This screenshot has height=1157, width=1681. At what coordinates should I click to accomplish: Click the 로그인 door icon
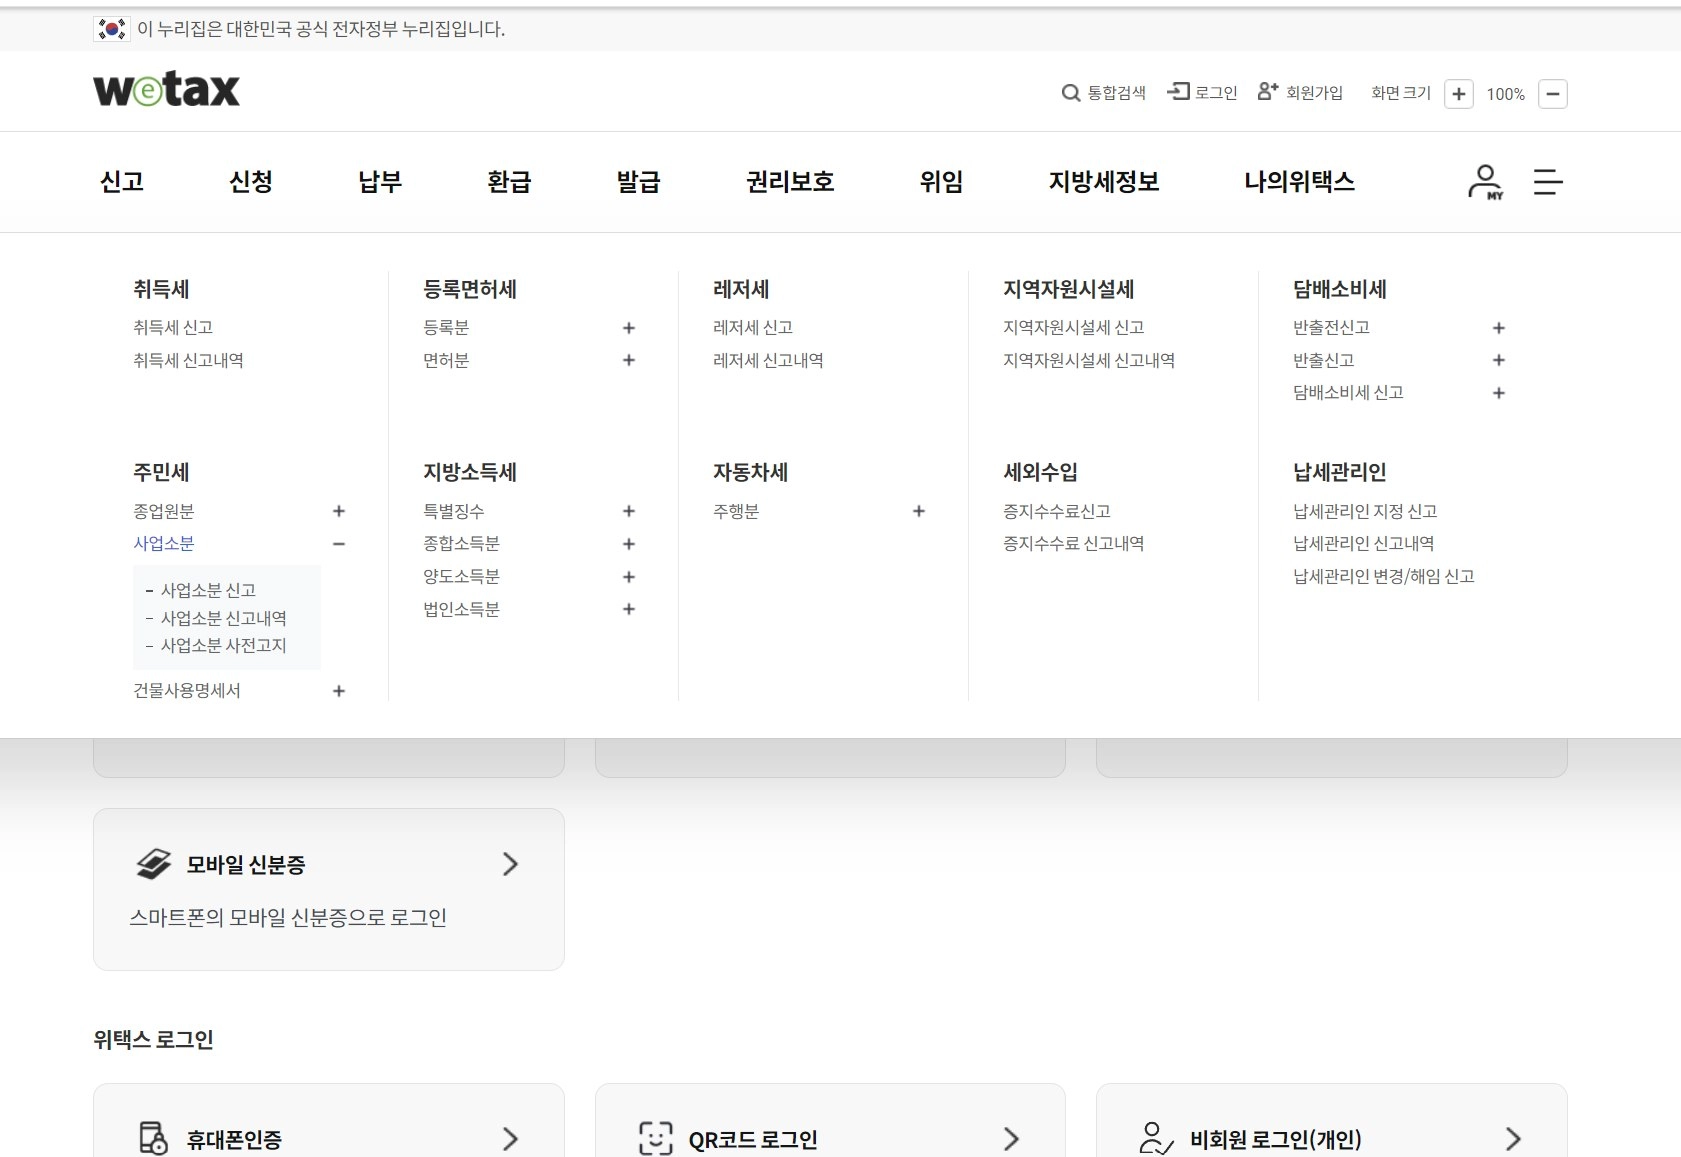(x=1179, y=92)
